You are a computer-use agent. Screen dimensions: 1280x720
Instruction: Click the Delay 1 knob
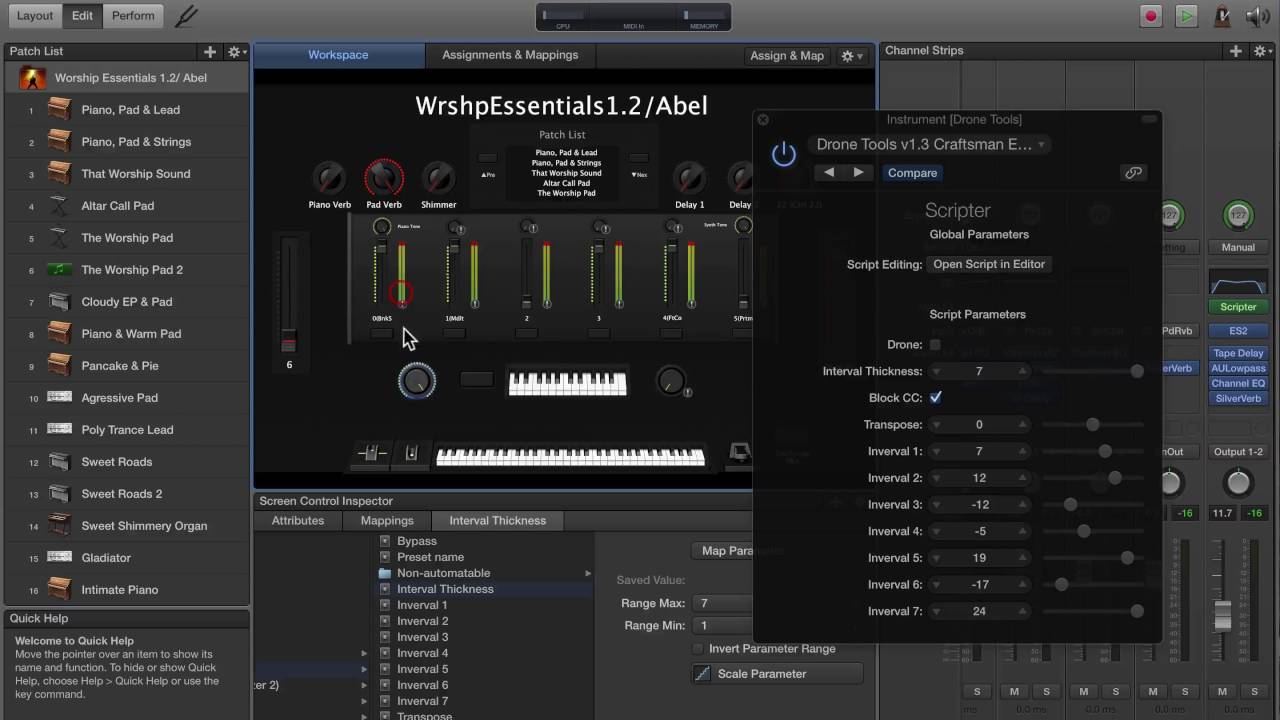click(689, 179)
